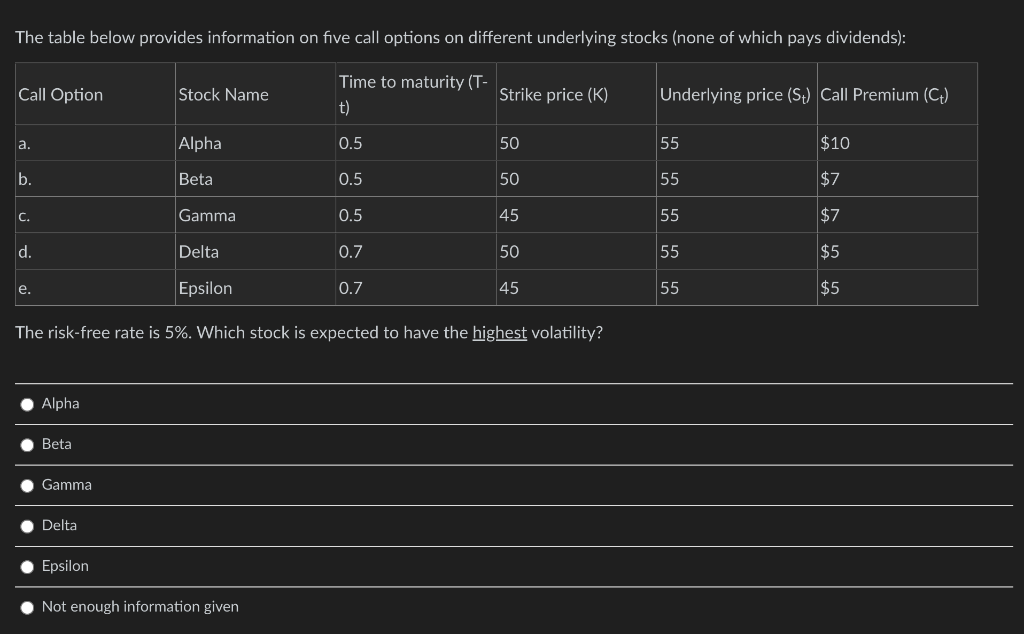Viewport: 1024px width, 634px height.
Task: Click the "a." call option row label
Action: pos(24,143)
